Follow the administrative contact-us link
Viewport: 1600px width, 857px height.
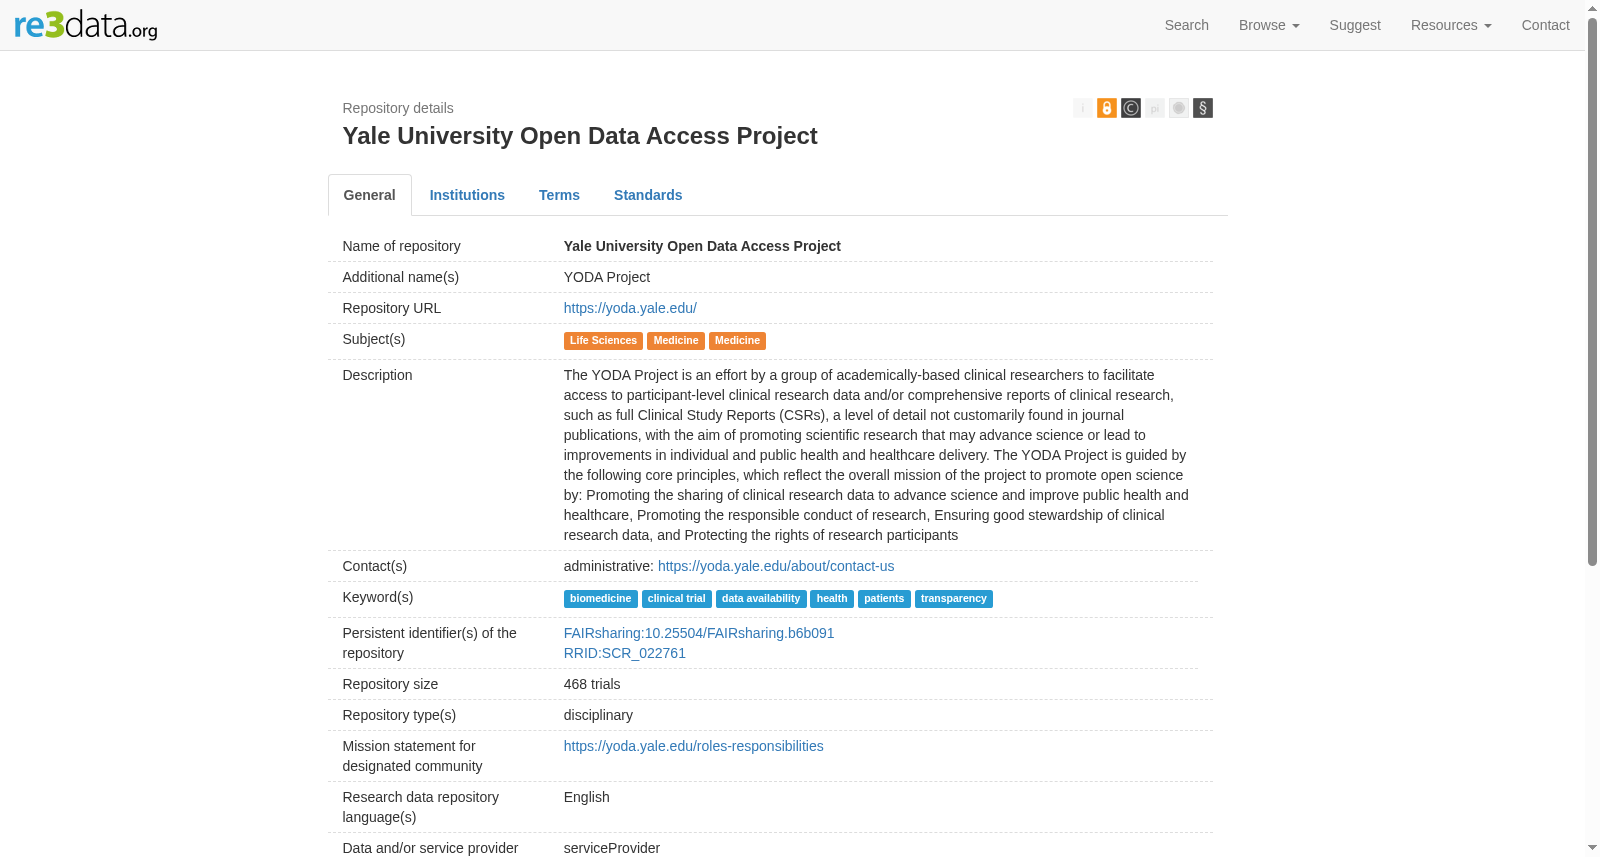[776, 566]
